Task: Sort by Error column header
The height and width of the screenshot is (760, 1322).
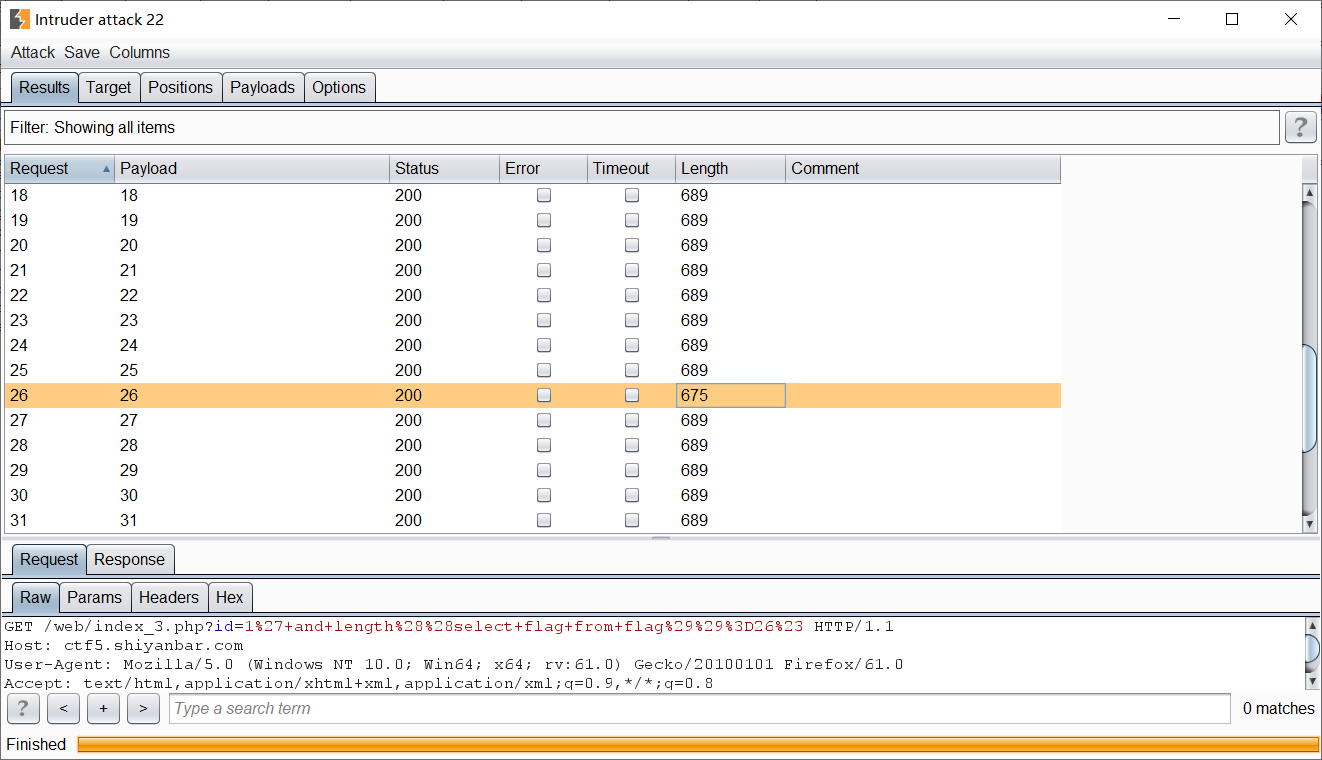Action: point(543,169)
